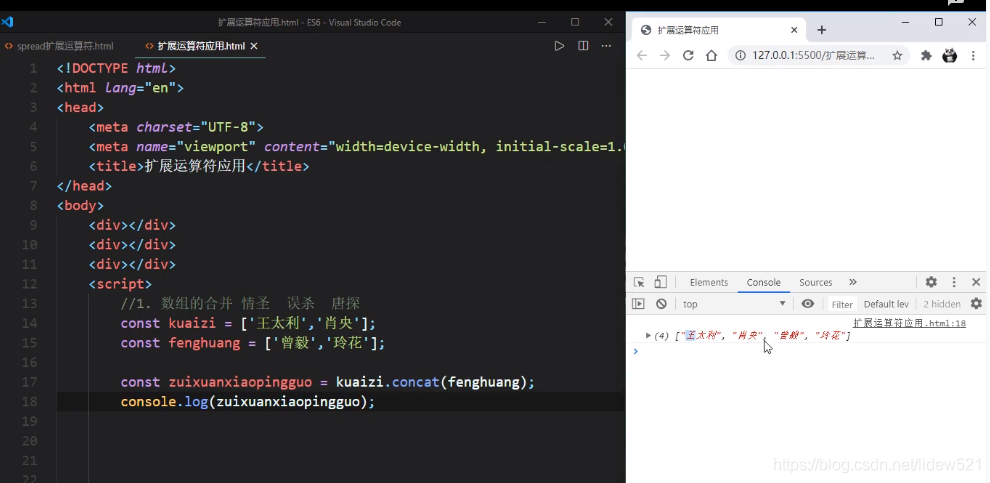
Task: Open Default levels dropdown
Action: click(x=886, y=304)
